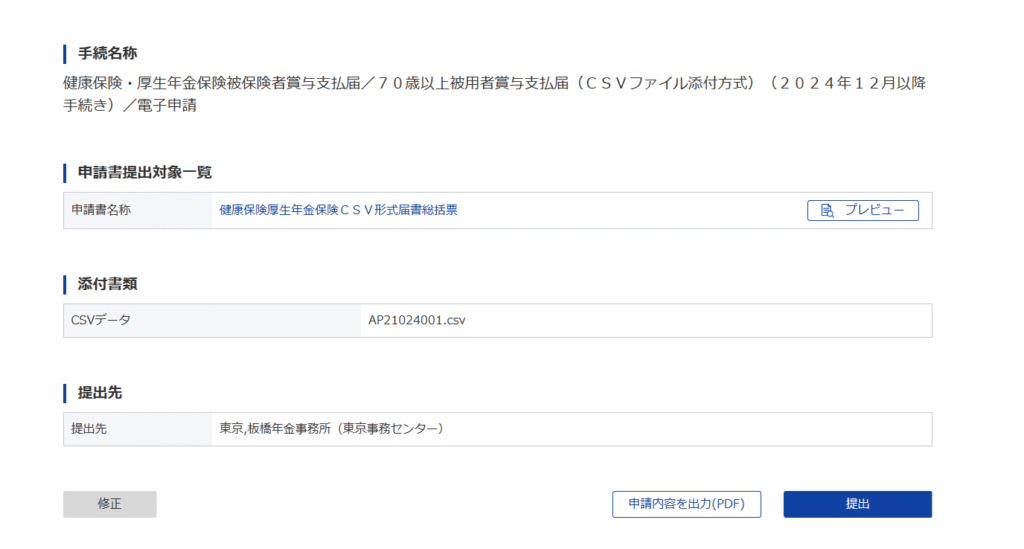
Task: Click the document magnifier icon in プレビュー button
Action: (x=827, y=210)
